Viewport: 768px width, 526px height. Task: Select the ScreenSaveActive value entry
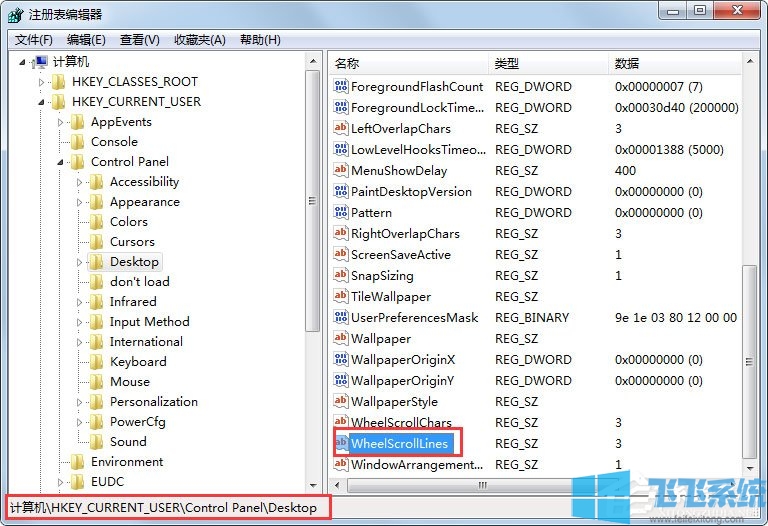pyautogui.click(x=400, y=254)
